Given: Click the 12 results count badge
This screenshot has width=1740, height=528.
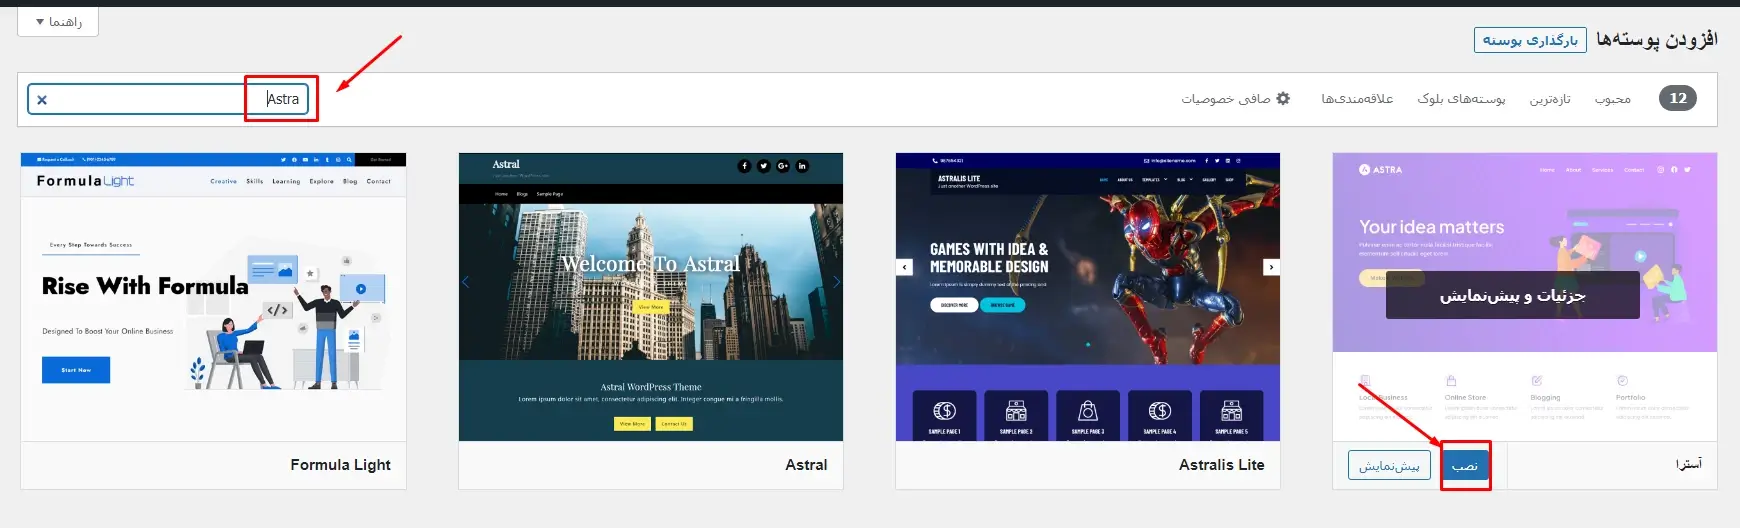Looking at the screenshot, I should [x=1678, y=98].
